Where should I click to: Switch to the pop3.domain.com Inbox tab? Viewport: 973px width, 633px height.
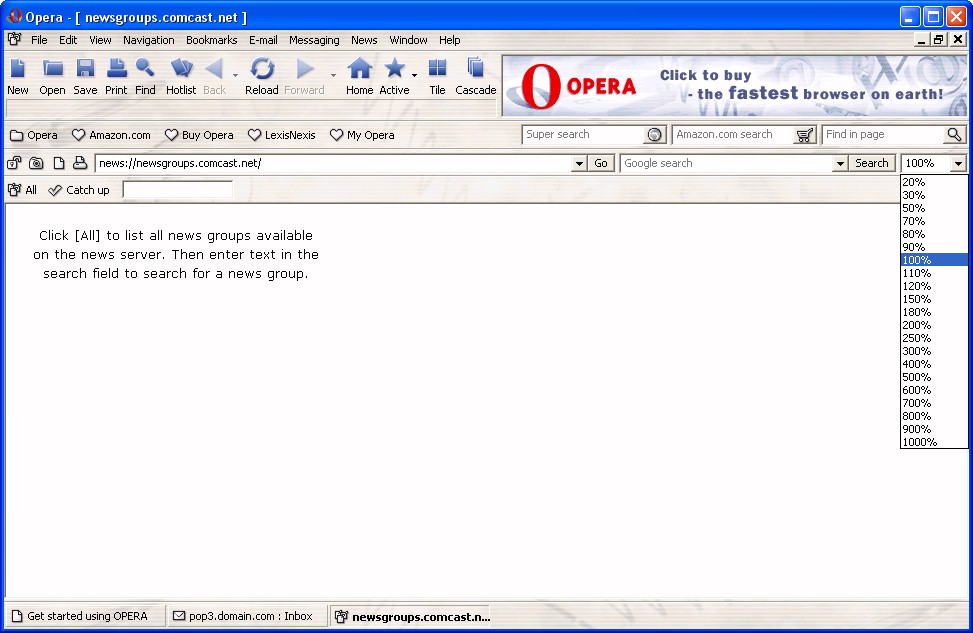pyautogui.click(x=243, y=616)
